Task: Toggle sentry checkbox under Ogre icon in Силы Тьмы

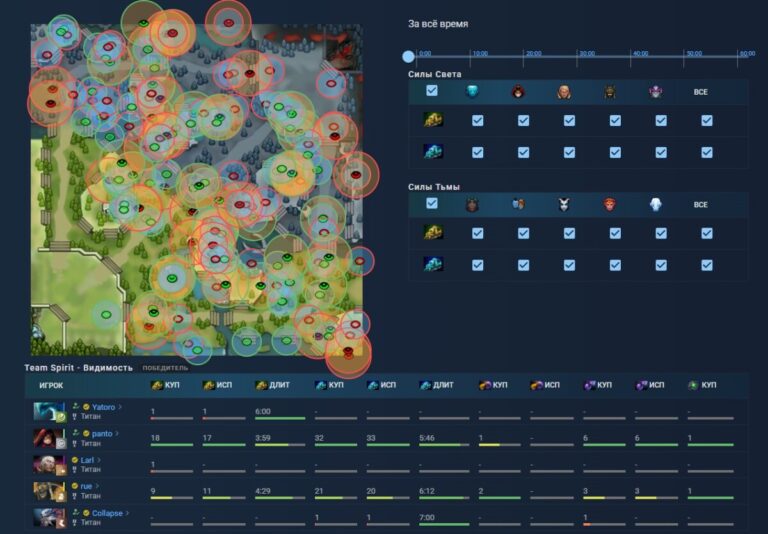Action: click(524, 265)
